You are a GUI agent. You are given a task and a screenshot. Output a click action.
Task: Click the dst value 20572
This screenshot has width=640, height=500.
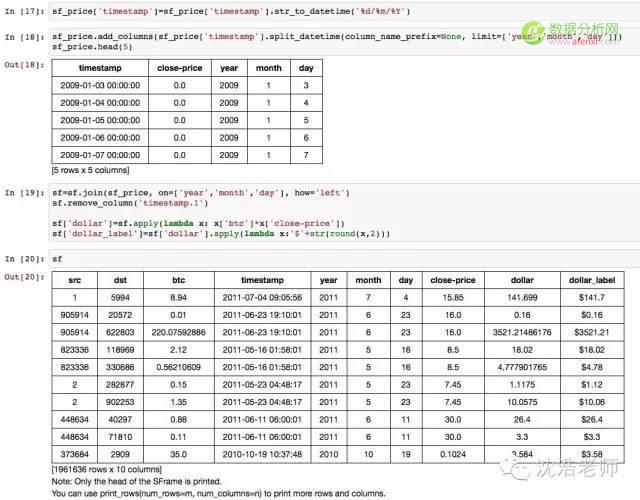[120, 315]
